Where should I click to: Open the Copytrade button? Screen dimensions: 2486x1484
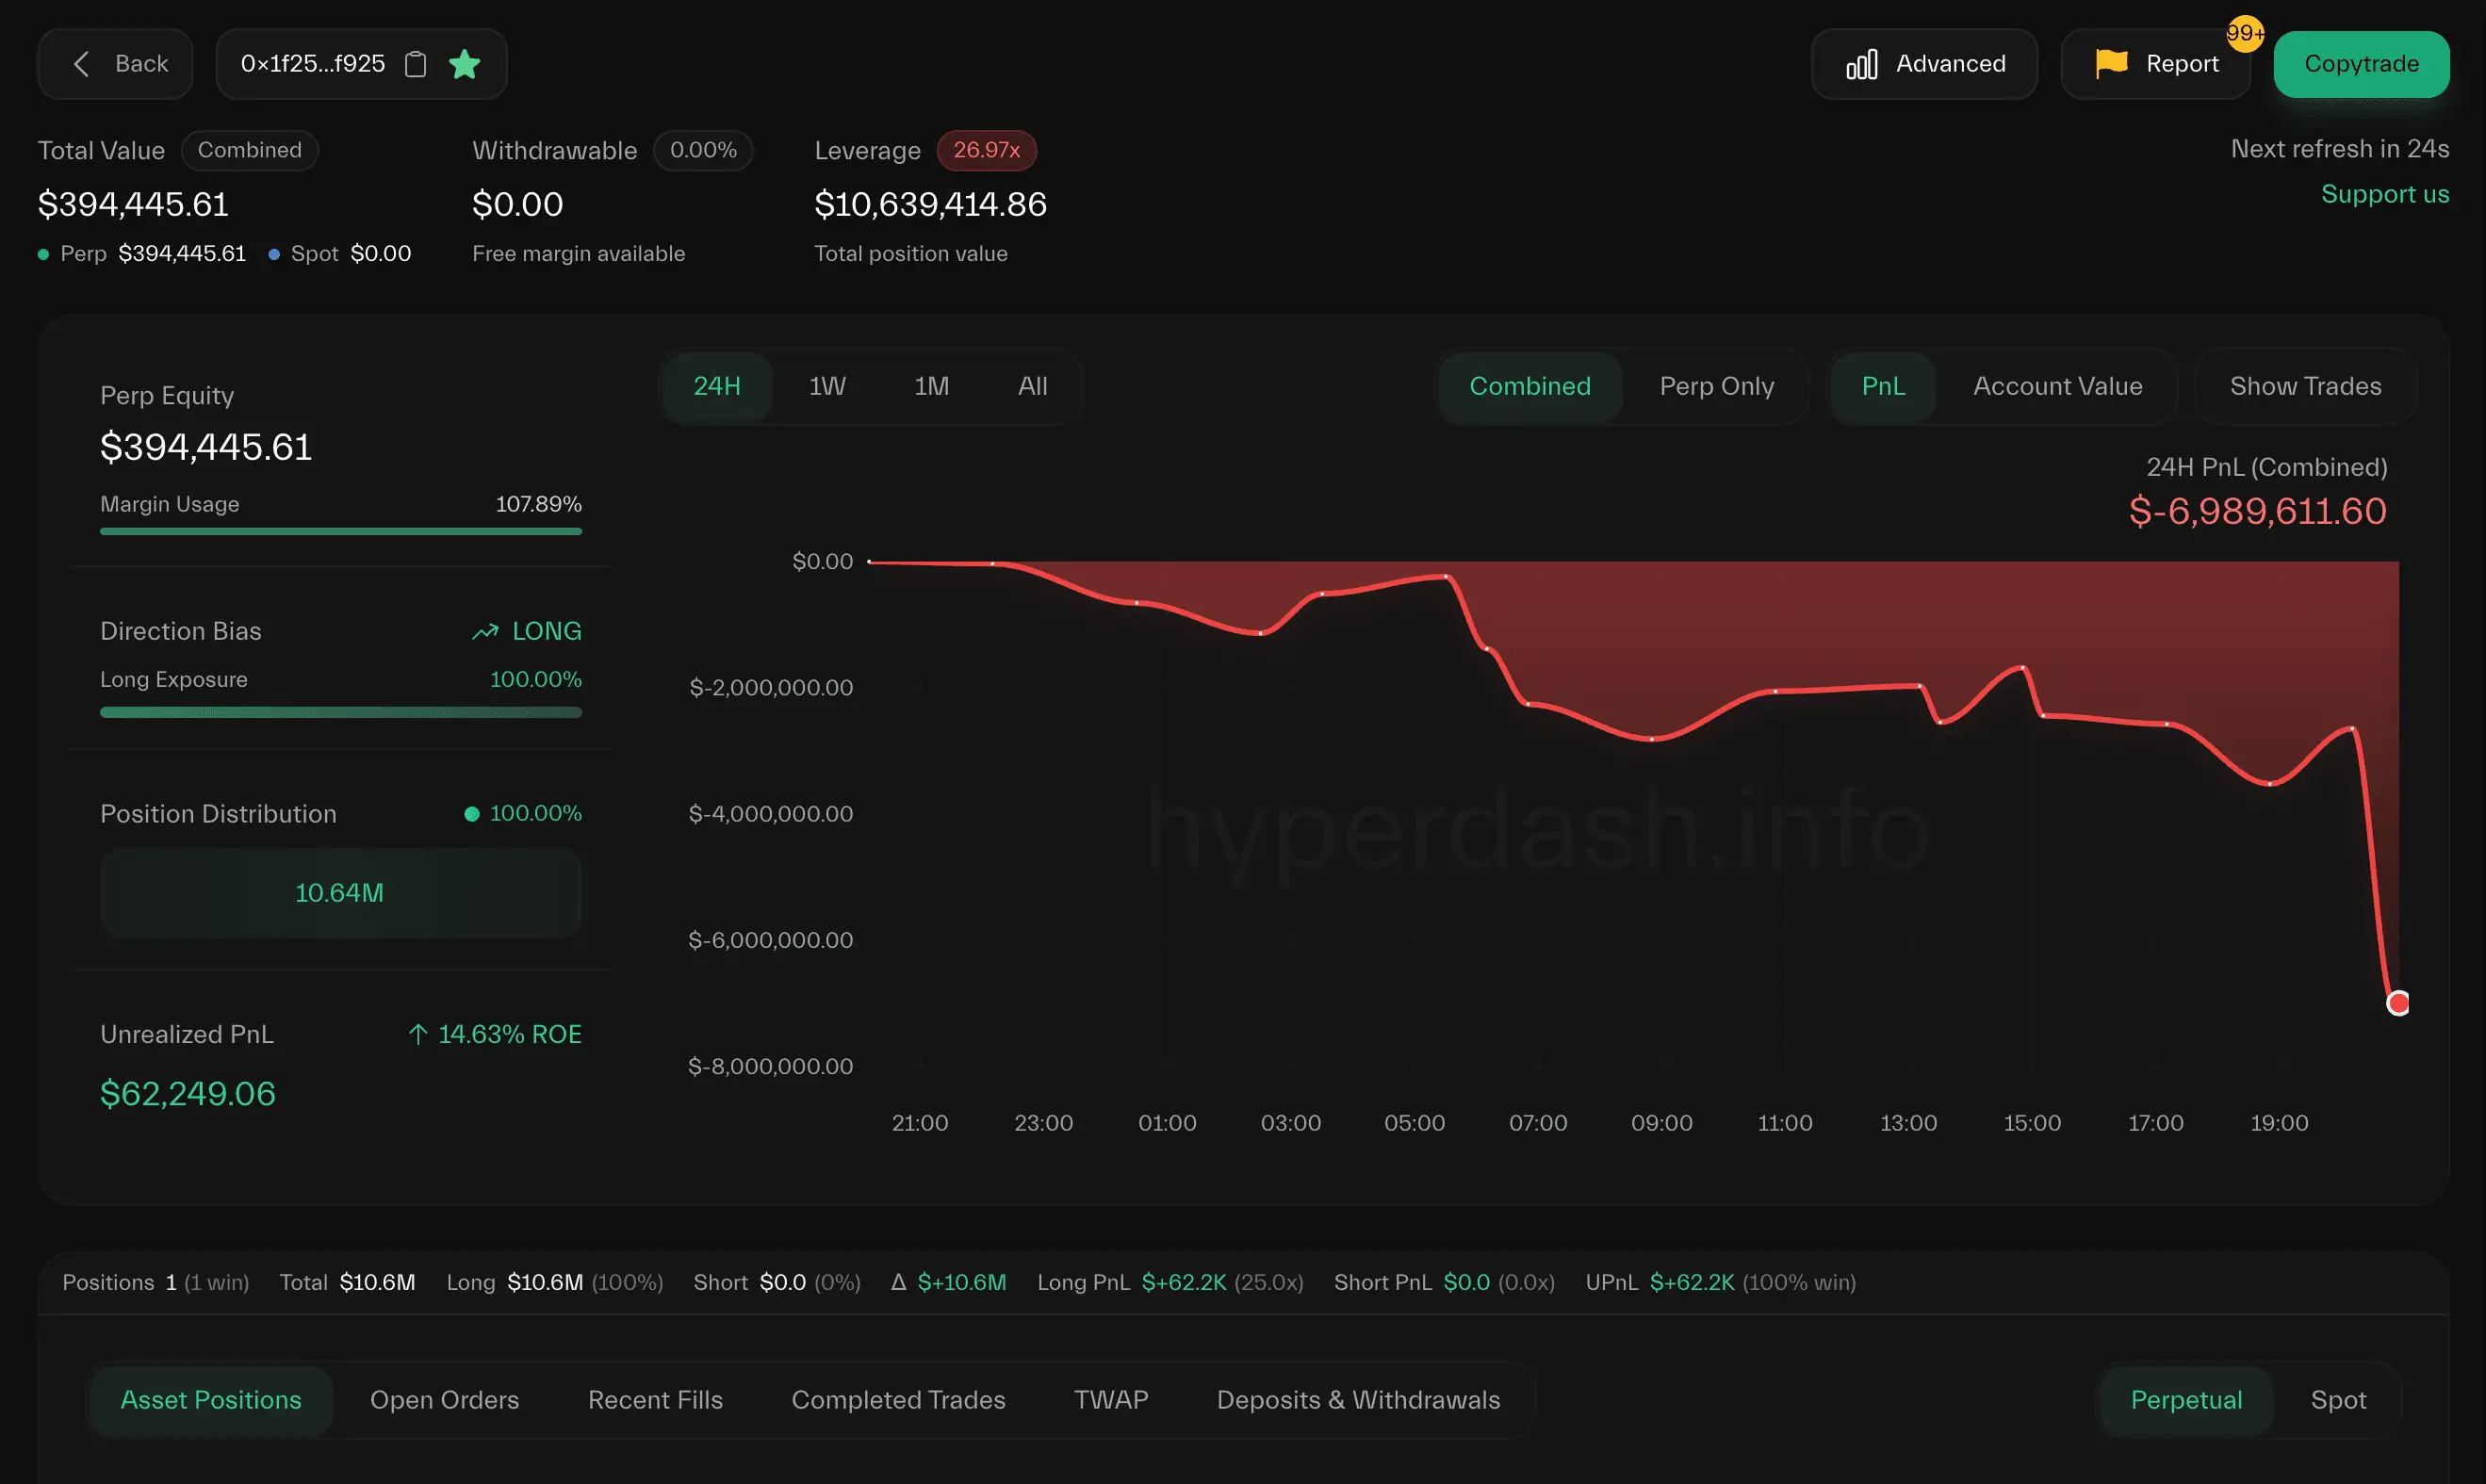[x=2361, y=64]
